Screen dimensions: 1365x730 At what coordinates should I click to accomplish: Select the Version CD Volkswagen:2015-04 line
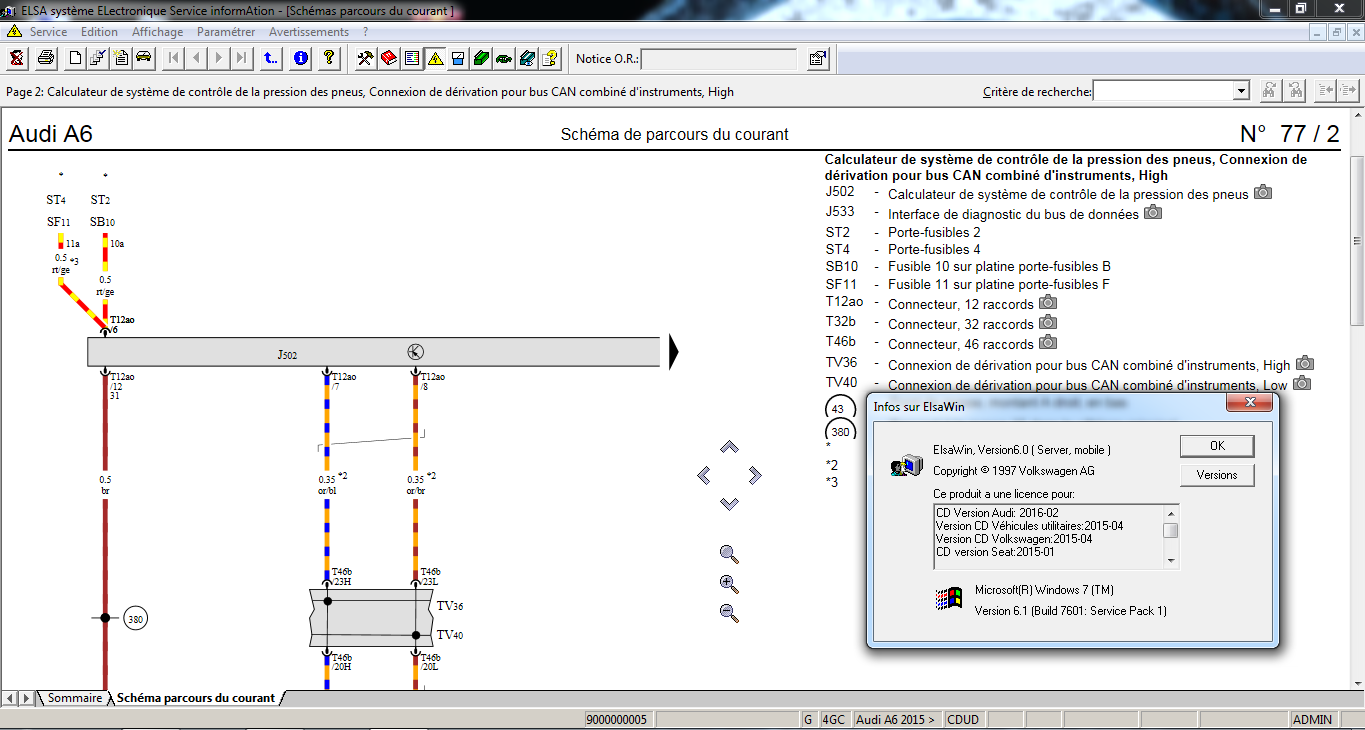click(x=1014, y=539)
